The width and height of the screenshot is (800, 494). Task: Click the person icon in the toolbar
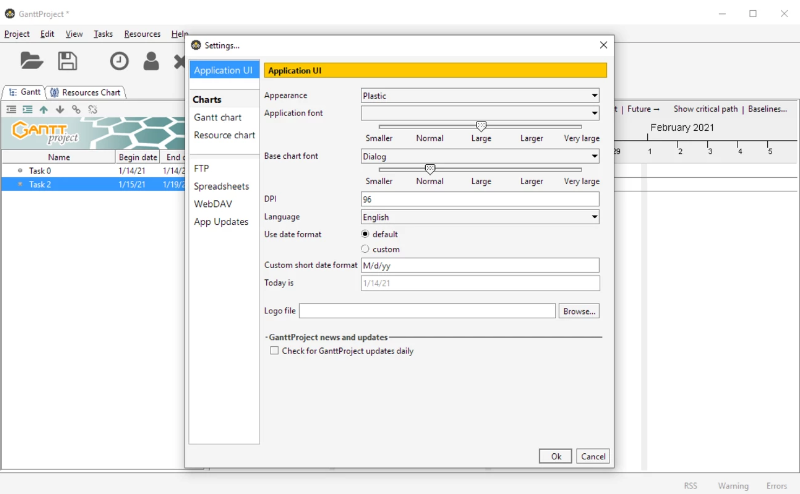coord(151,61)
